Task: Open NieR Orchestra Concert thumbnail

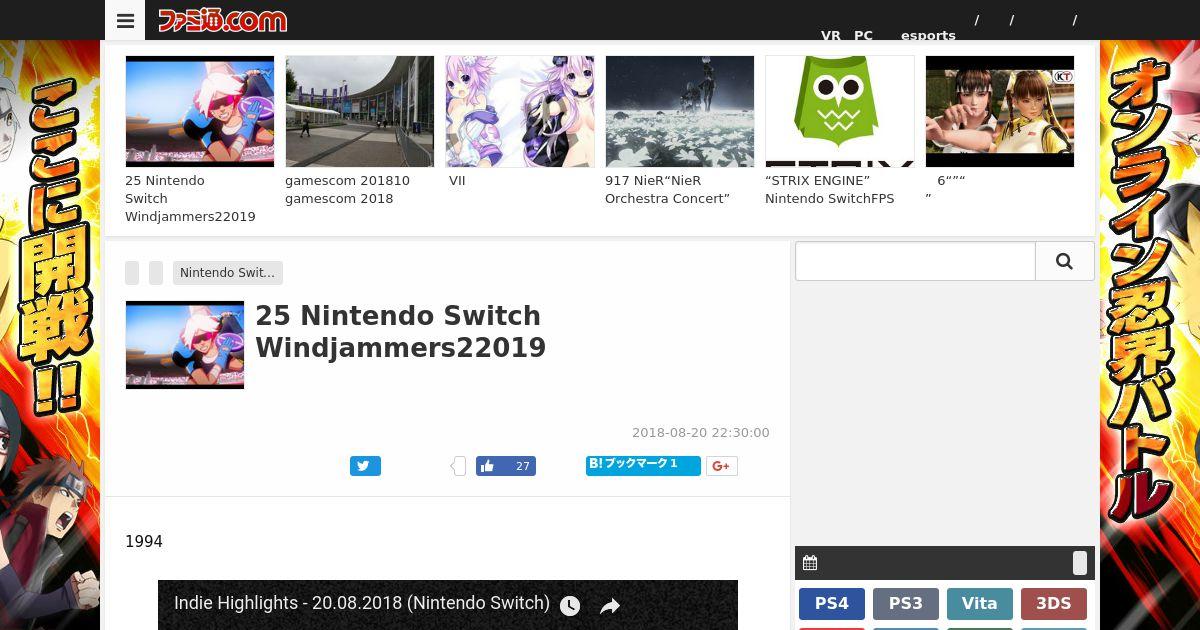Action: tap(680, 111)
